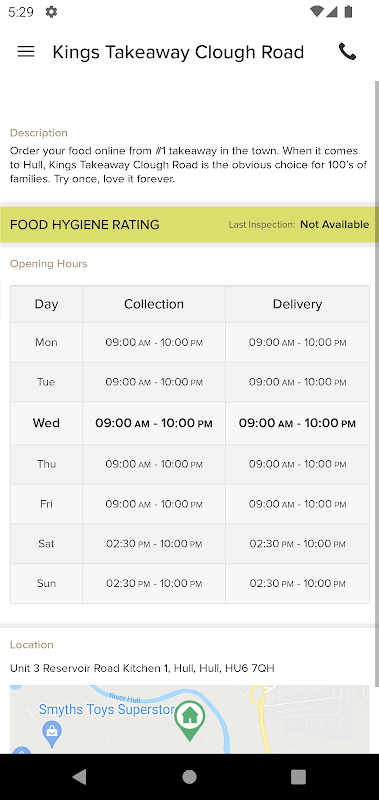Click the Food Hygiene Rating banner
Image resolution: width=379 pixels, height=800 pixels.
tap(189, 224)
